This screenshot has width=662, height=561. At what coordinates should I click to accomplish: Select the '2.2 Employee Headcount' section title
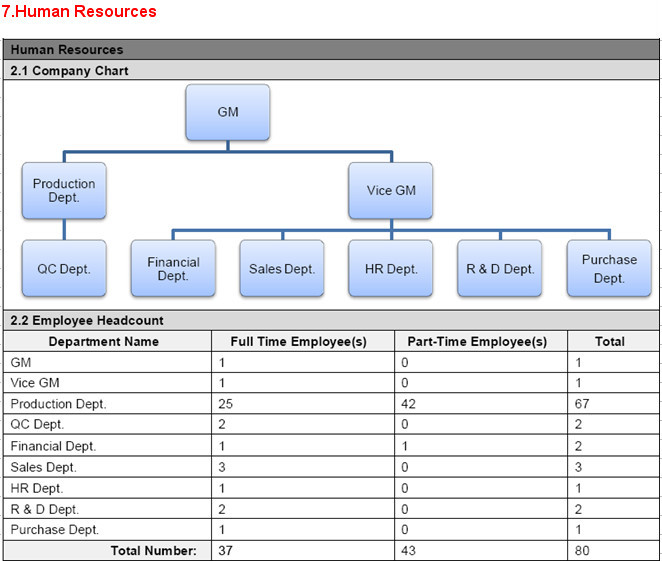(x=87, y=320)
